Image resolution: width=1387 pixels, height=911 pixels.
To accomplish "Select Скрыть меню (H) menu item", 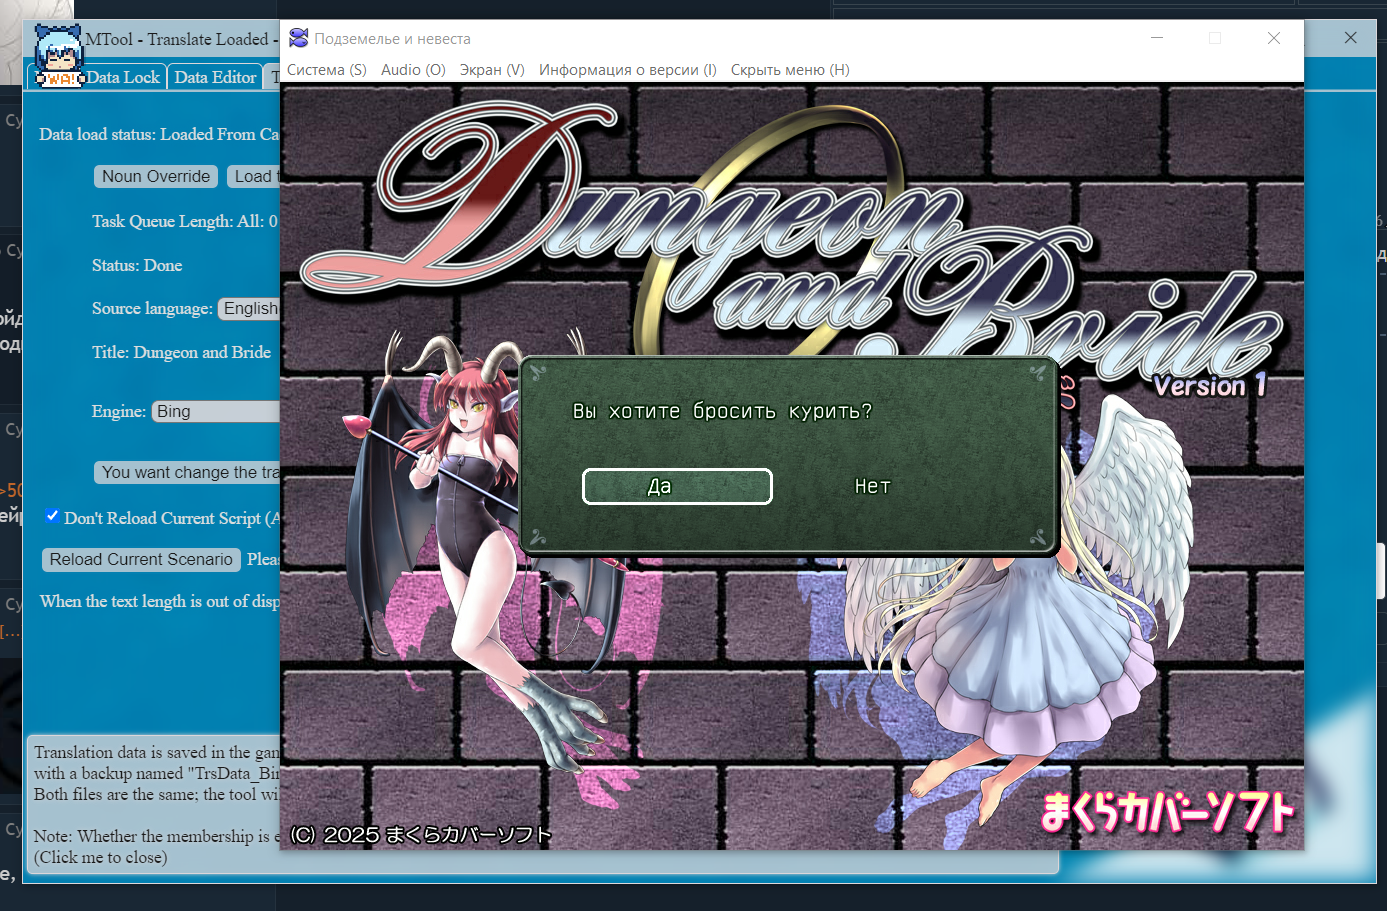I will (x=790, y=70).
